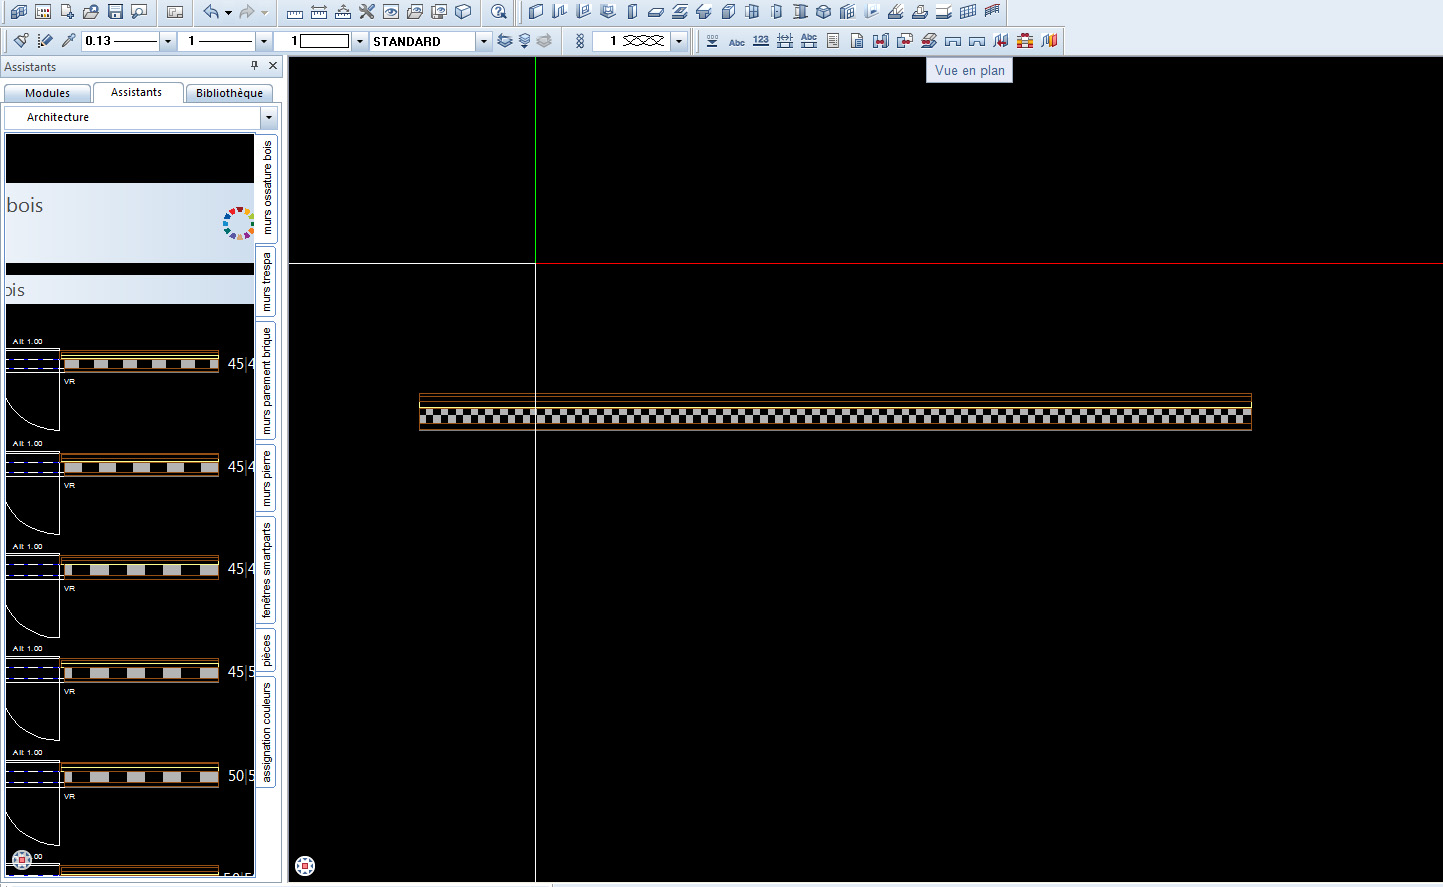Open project cube icon at toolbar start
Viewport: 1443px width, 887px height.
(19, 12)
